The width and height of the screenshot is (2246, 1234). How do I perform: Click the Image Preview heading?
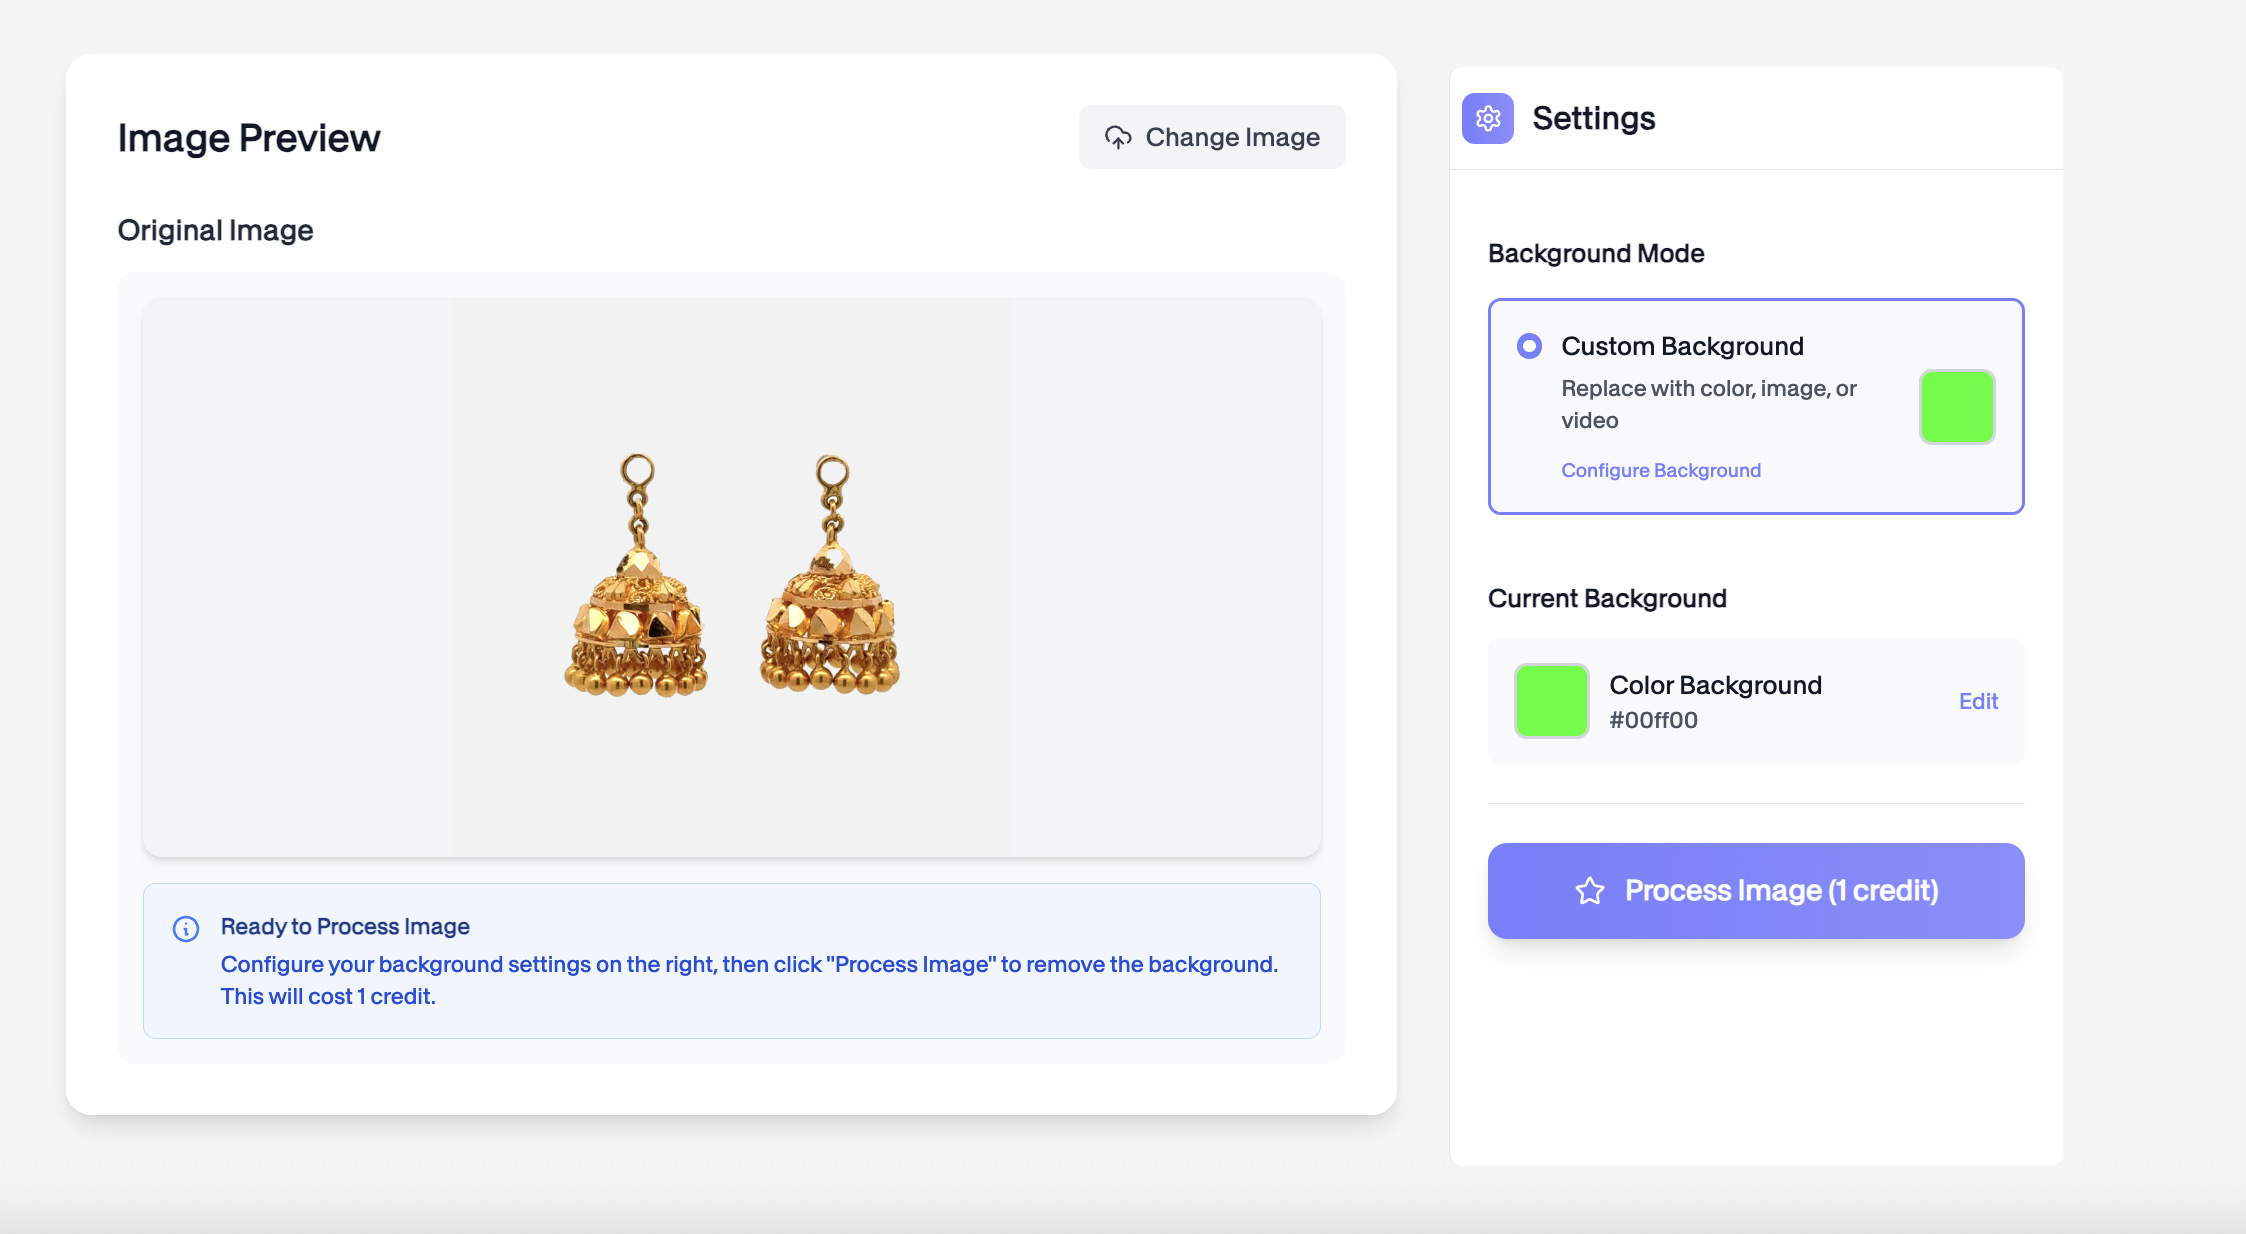(249, 138)
